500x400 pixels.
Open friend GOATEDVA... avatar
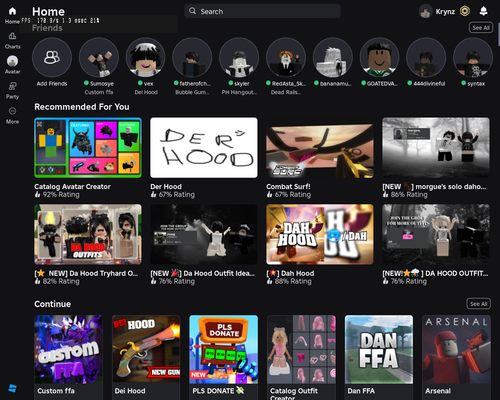(x=379, y=57)
